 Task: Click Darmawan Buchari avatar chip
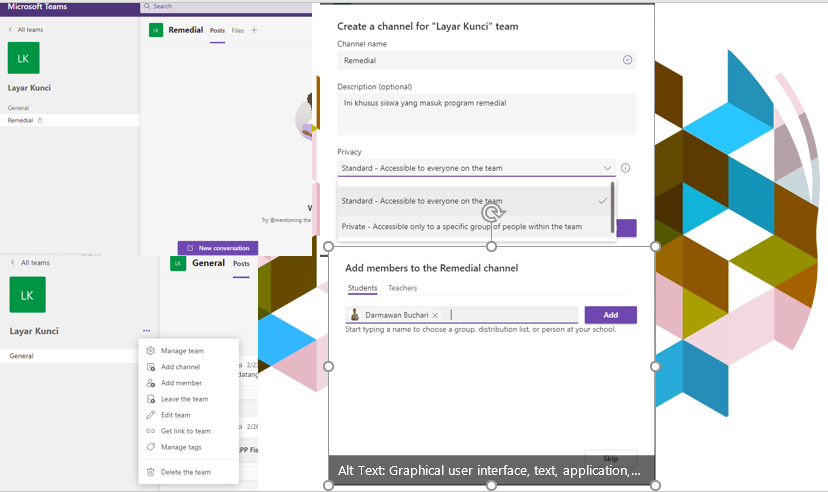pyautogui.click(x=355, y=315)
